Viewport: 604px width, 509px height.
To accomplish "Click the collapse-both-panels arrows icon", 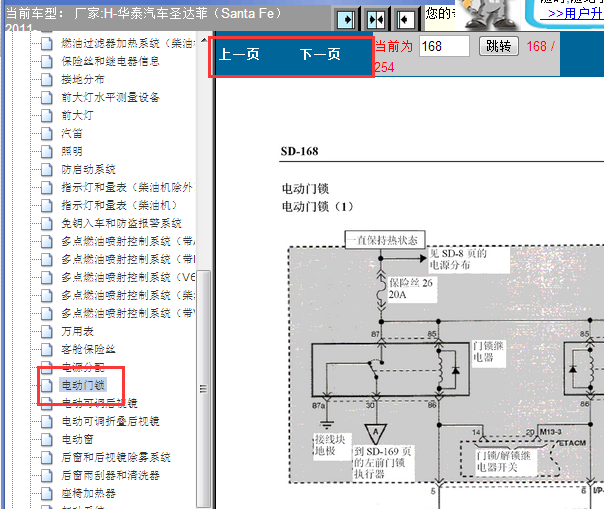I will tap(376, 19).
